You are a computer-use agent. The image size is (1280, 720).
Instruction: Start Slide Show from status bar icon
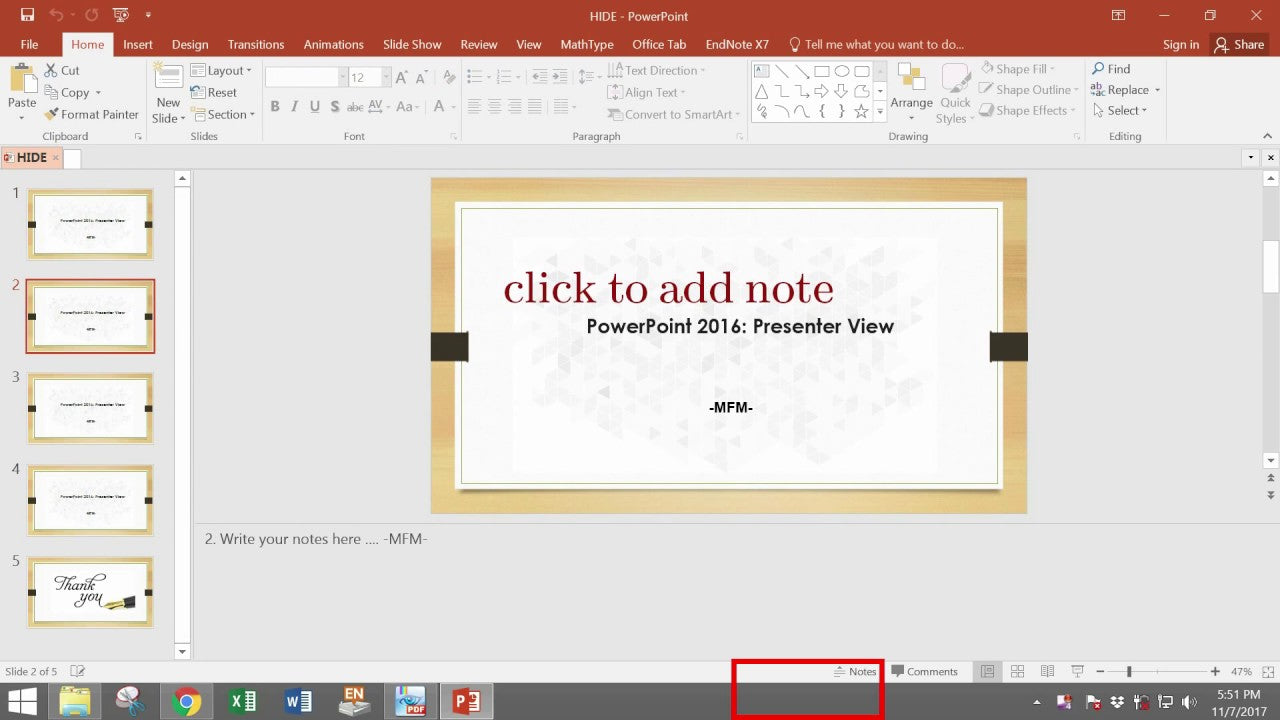coord(1078,672)
